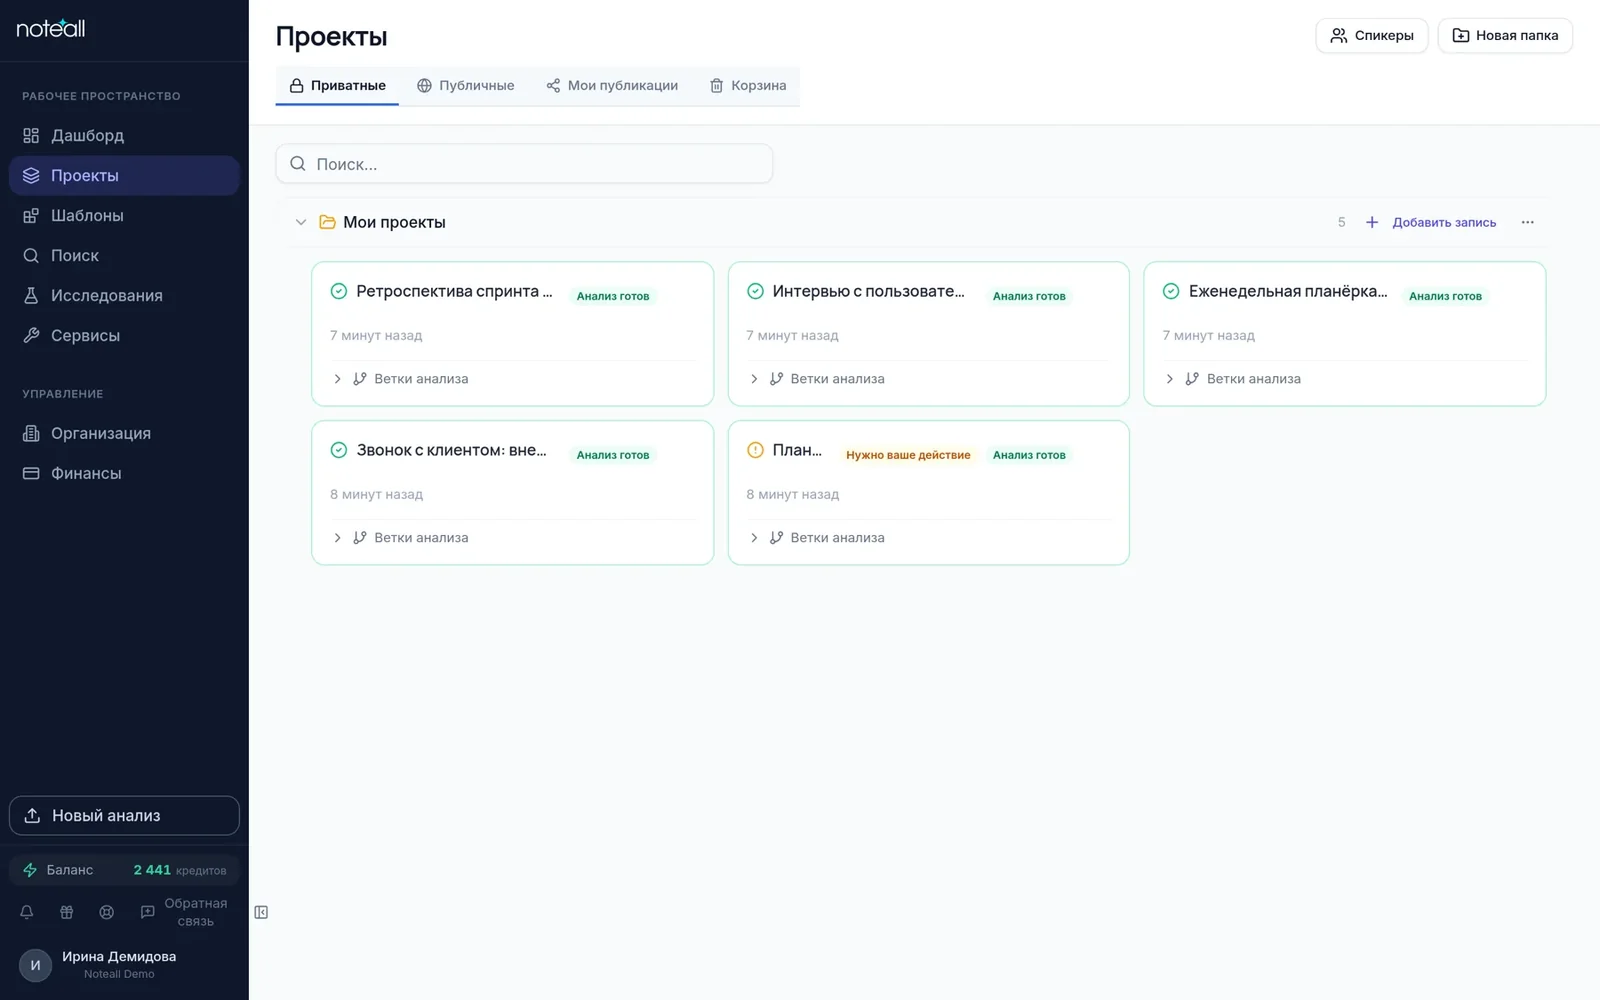Click the search magnifier icon in Поиск field
This screenshot has height=1000, width=1600.
298,164
